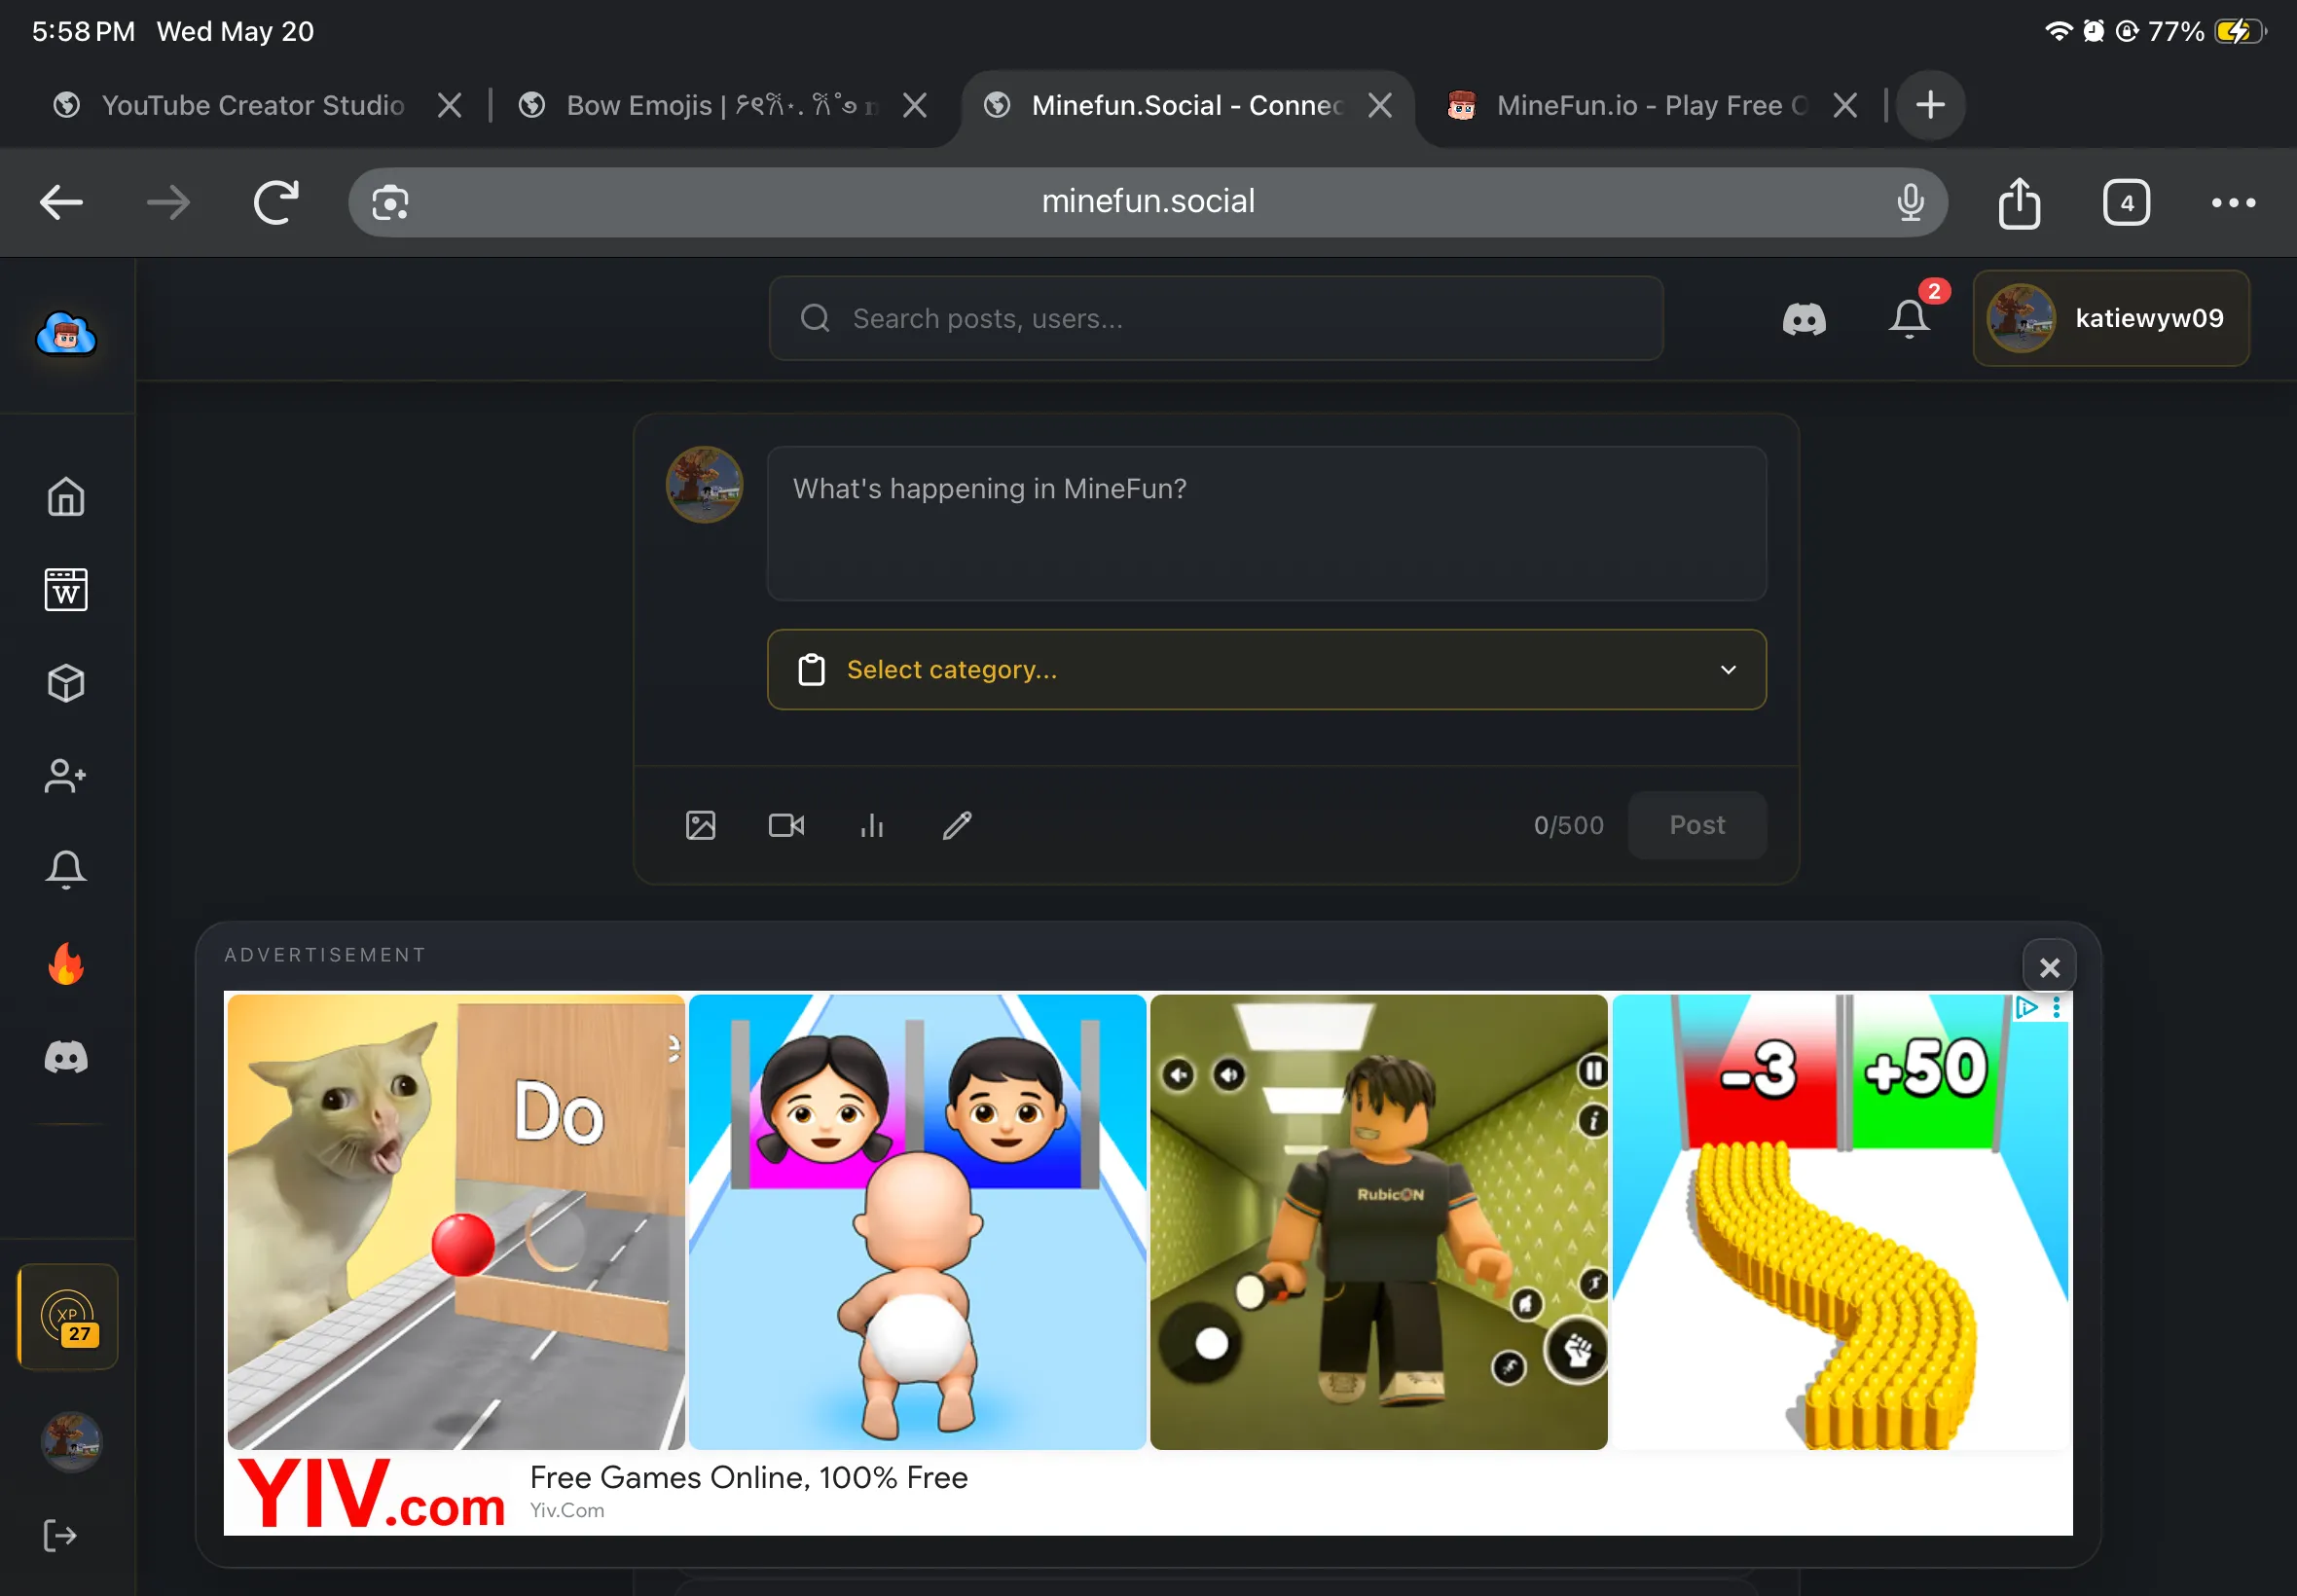
Task: Click the logout icon in sidebar
Action: click(60, 1535)
